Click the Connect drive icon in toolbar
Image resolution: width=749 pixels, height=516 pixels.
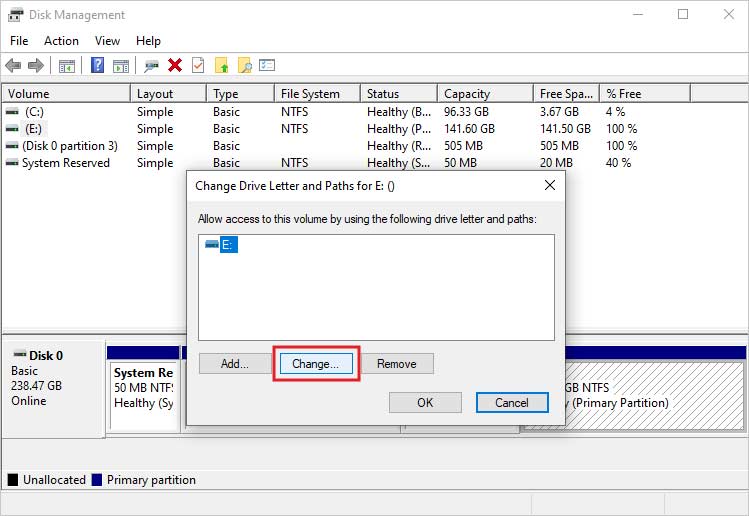[x=151, y=65]
